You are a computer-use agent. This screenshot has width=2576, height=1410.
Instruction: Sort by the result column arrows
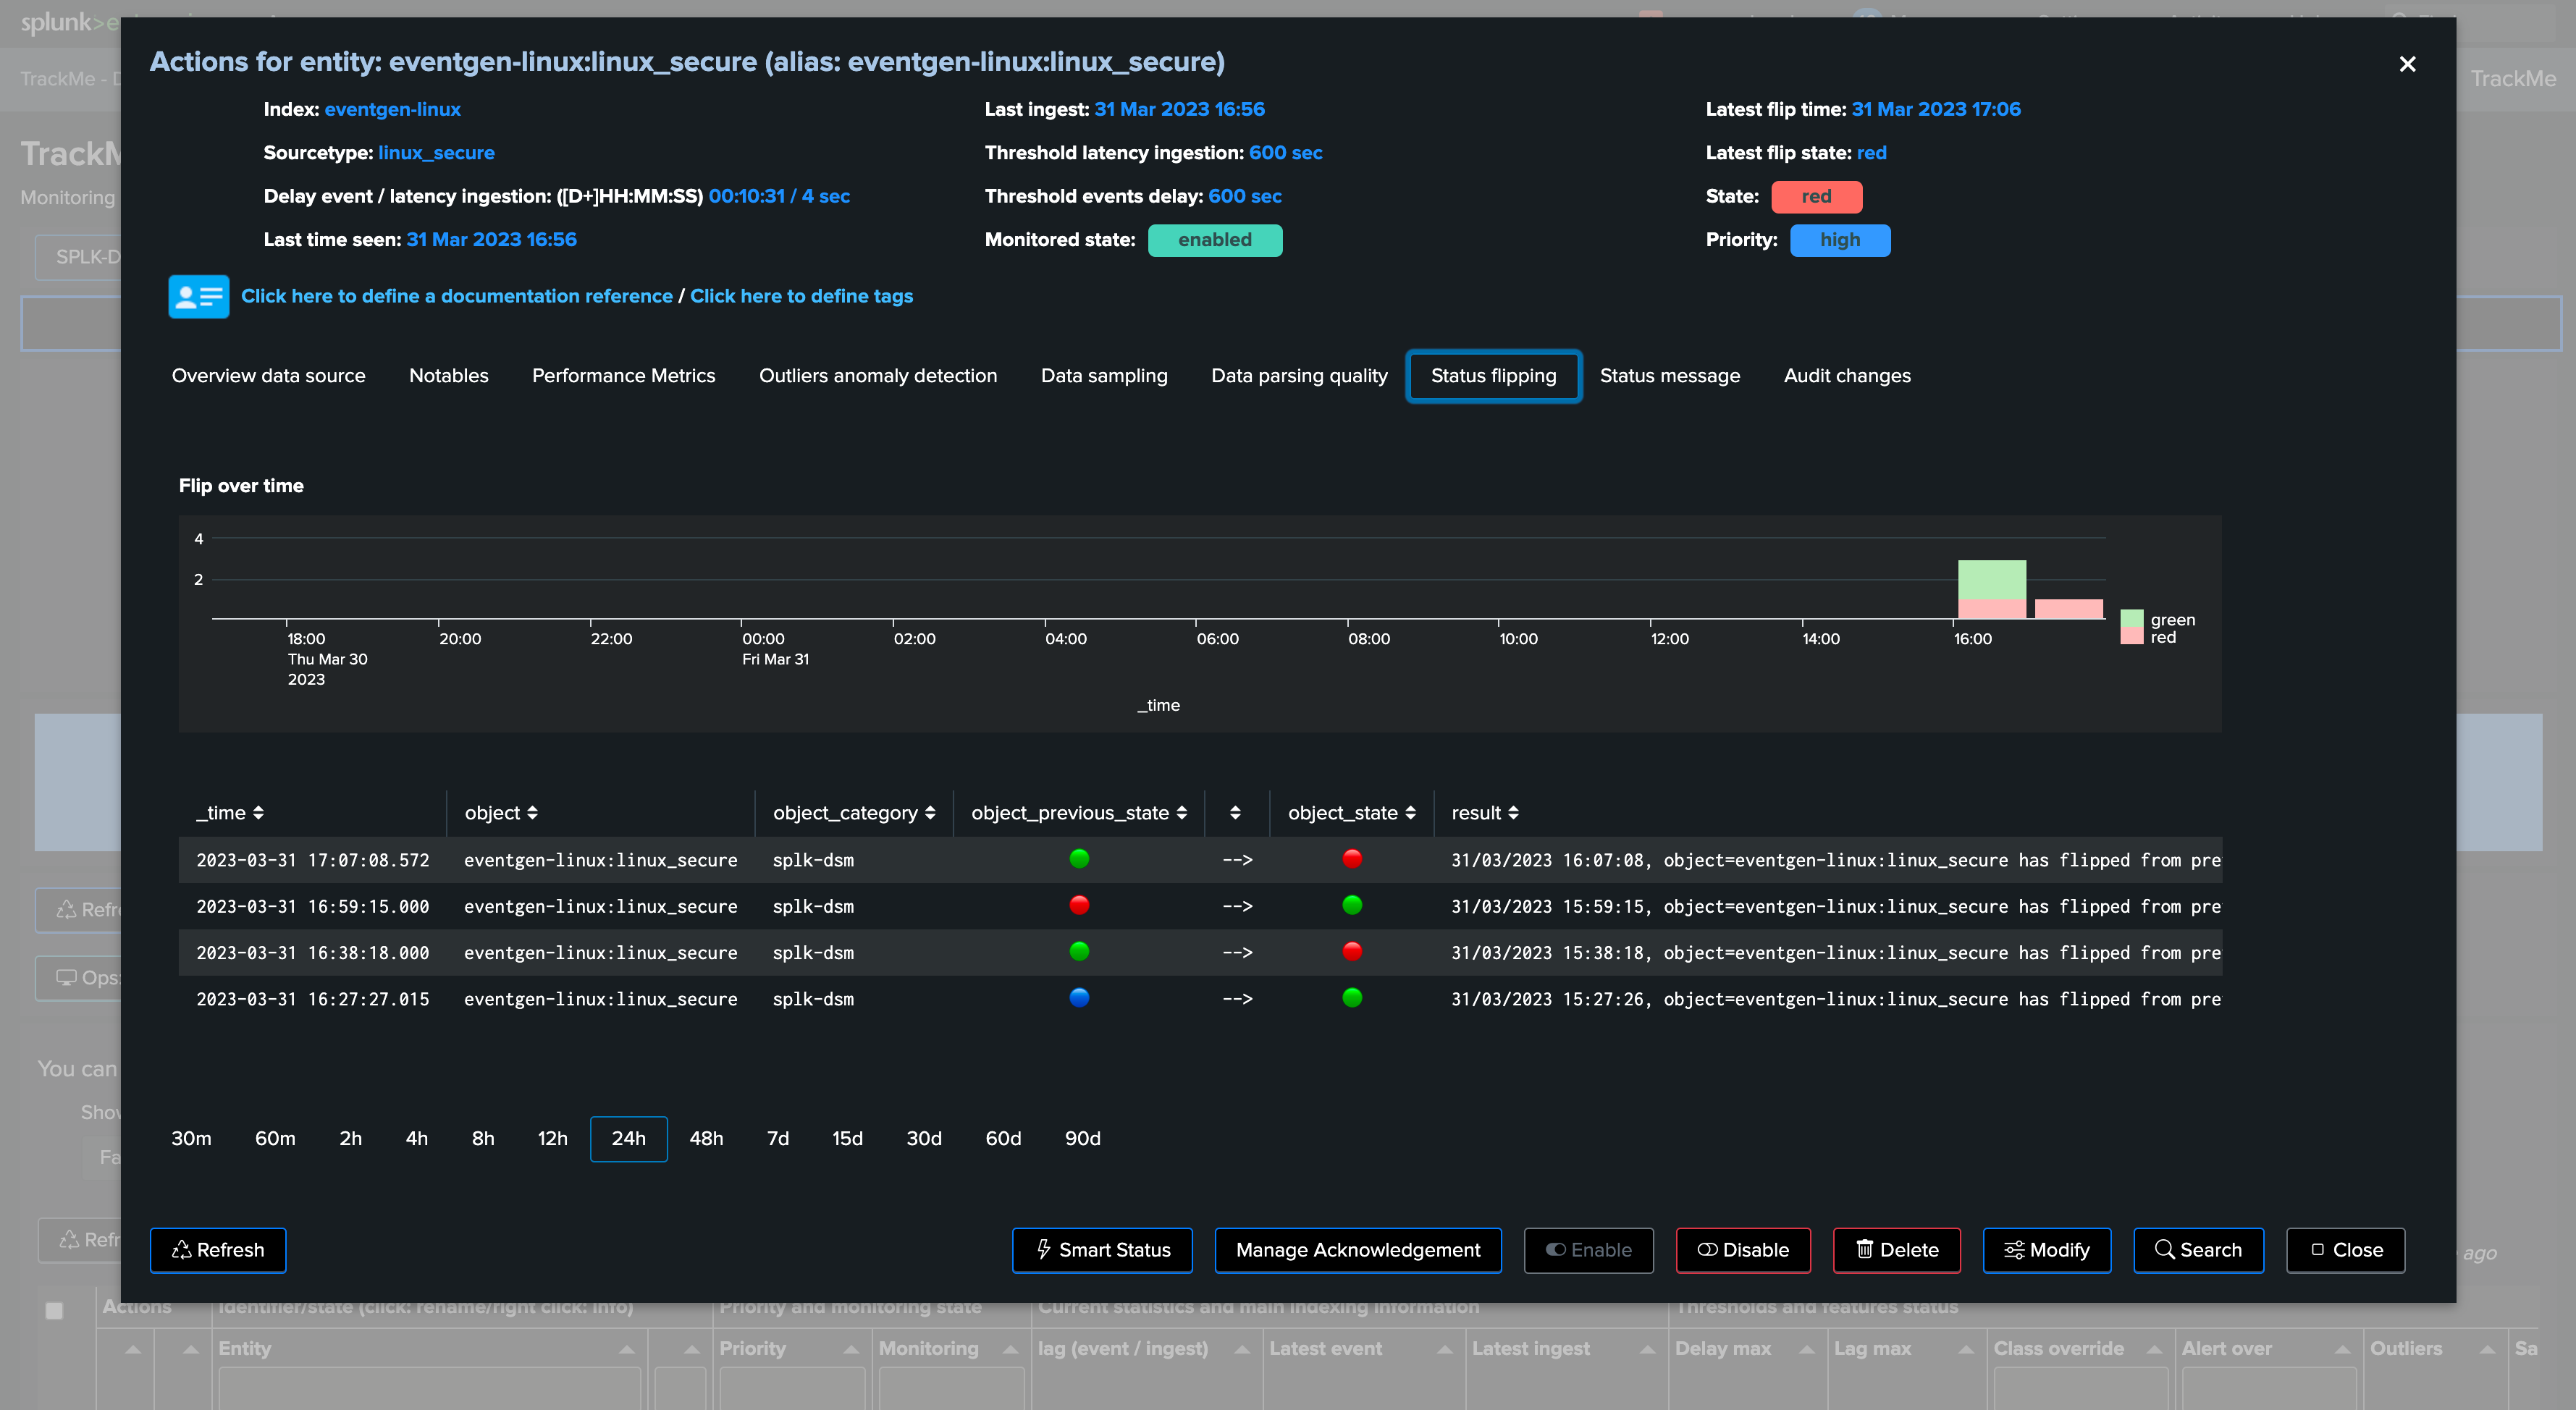pos(1513,813)
